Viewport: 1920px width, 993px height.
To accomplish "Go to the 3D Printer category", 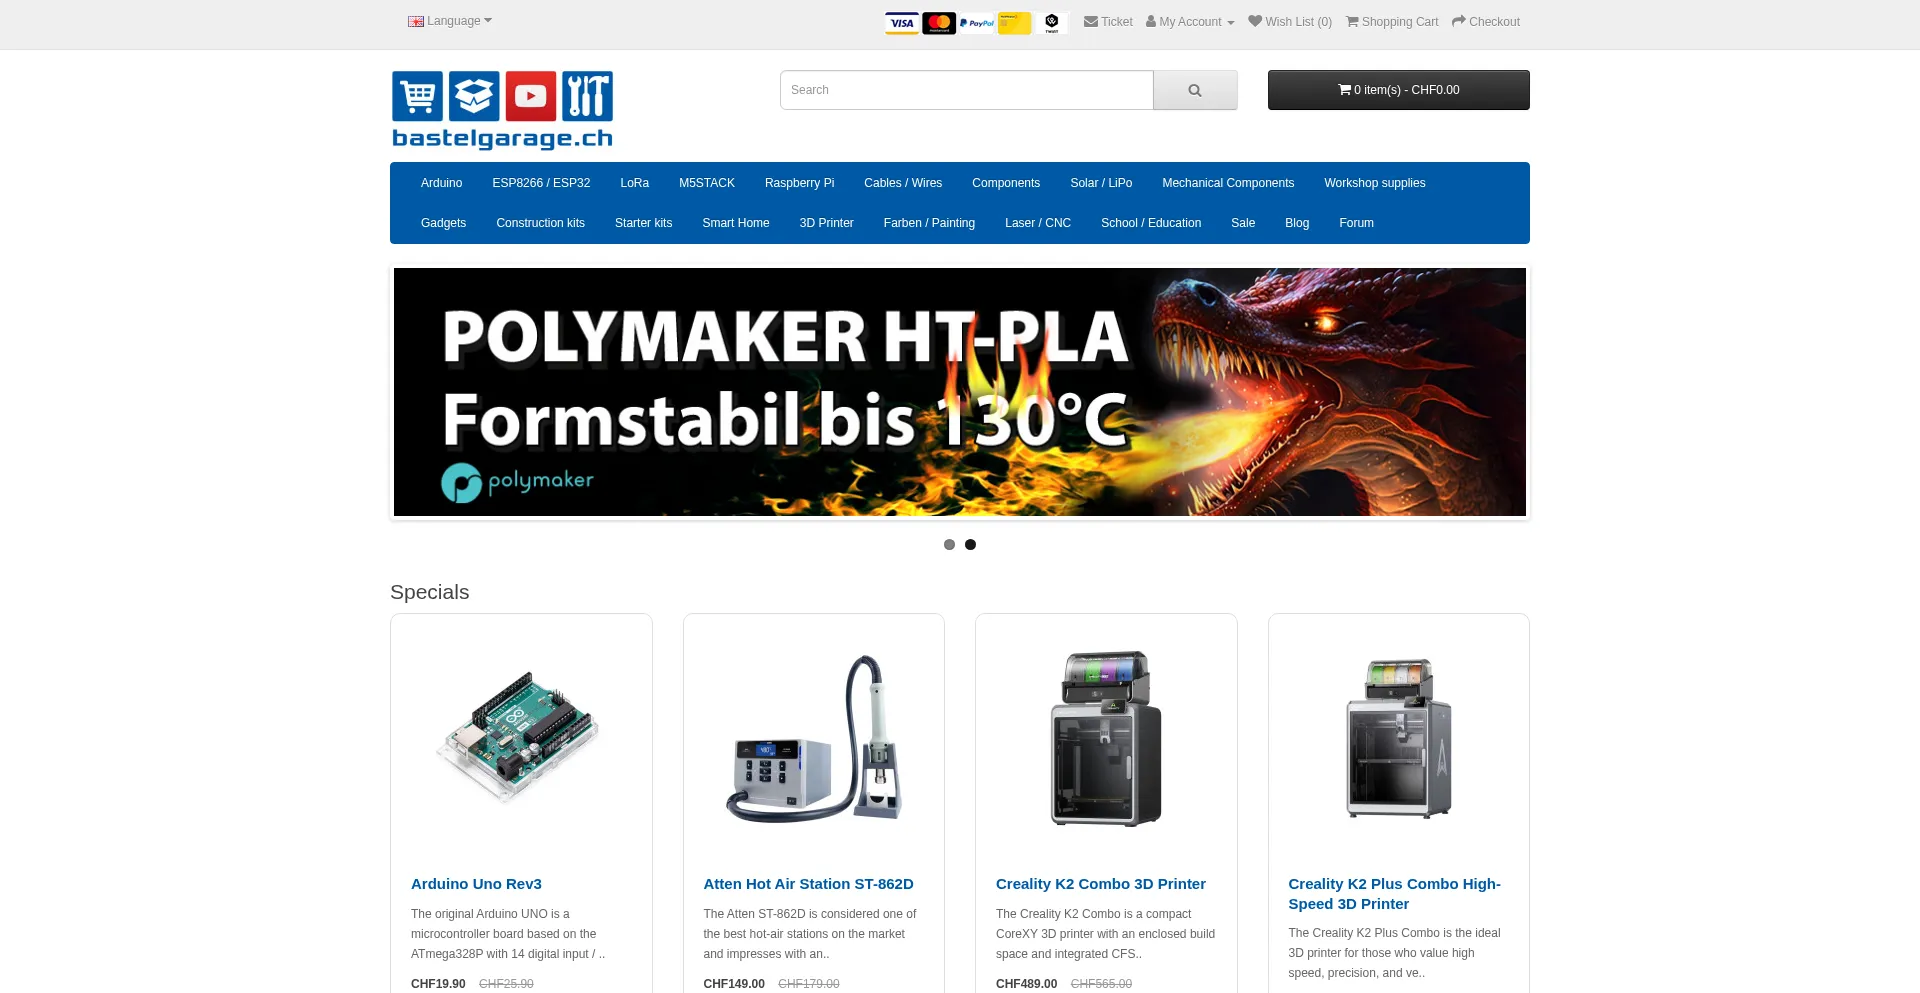I will [x=826, y=223].
